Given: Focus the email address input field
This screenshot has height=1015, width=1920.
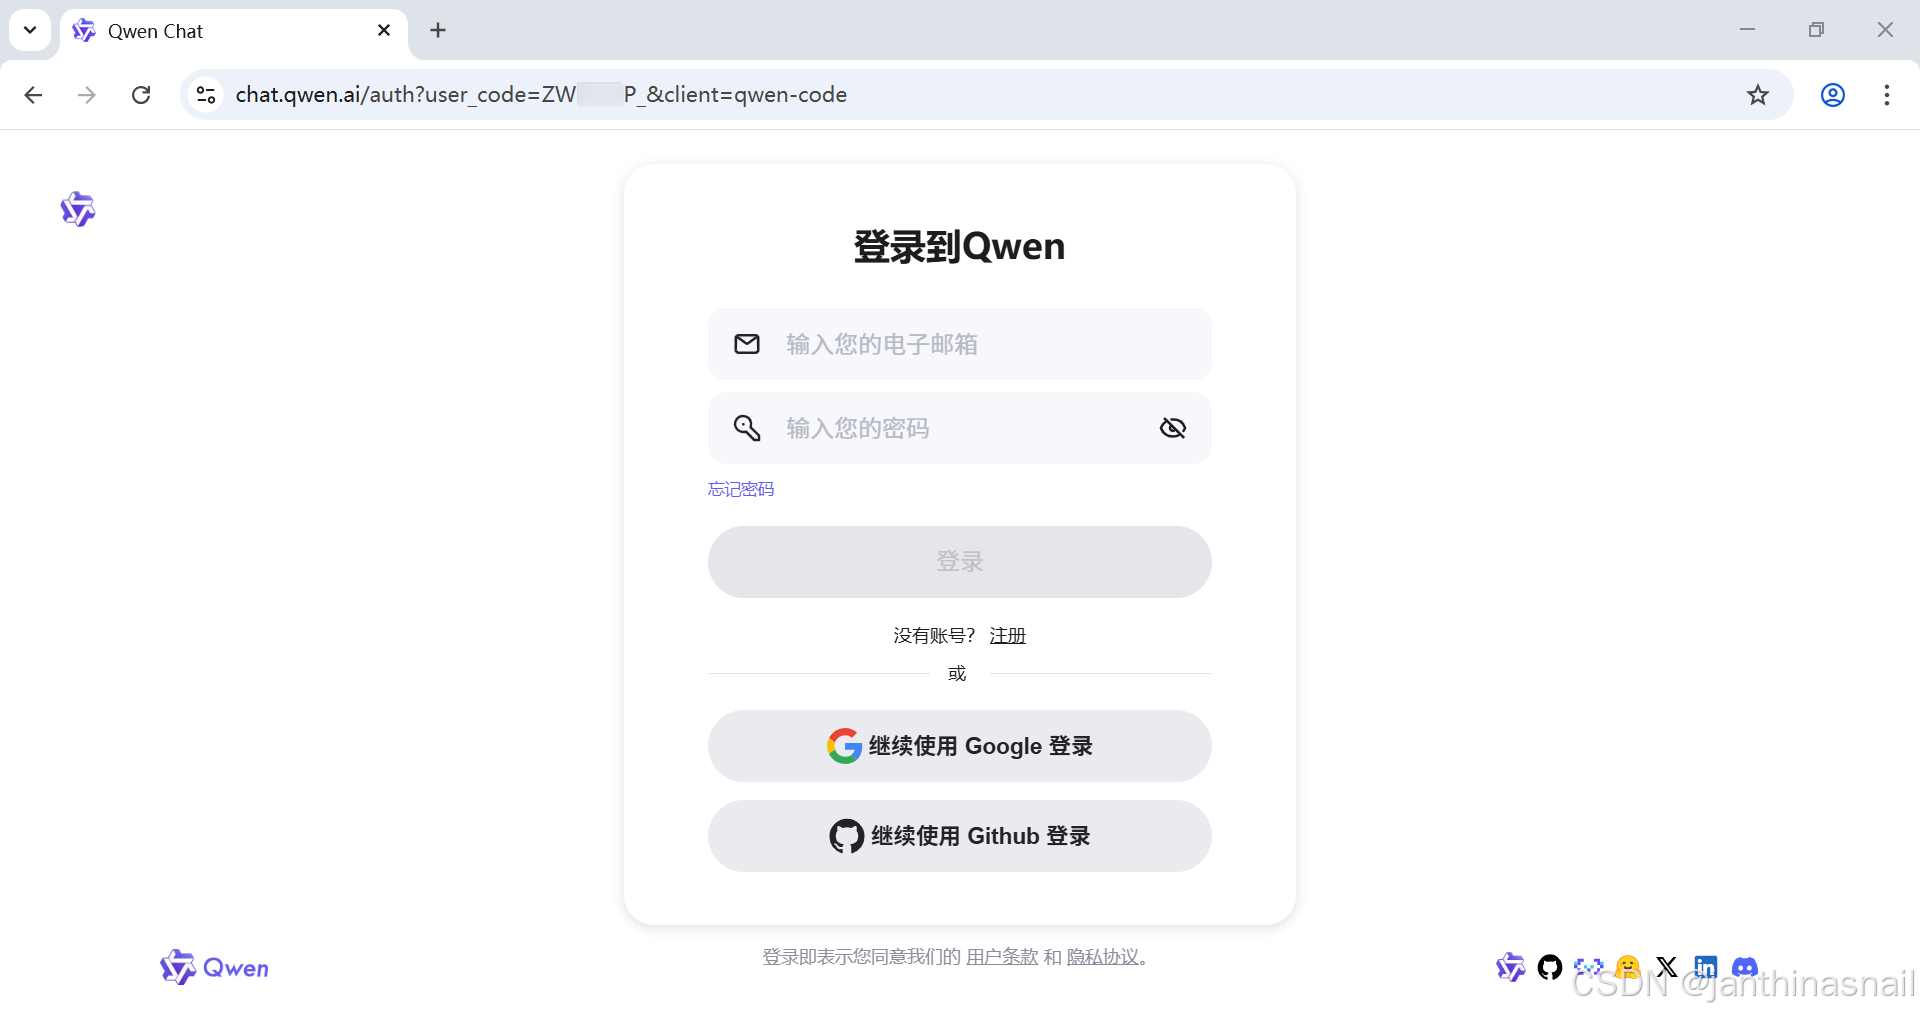Looking at the screenshot, I should (960, 344).
